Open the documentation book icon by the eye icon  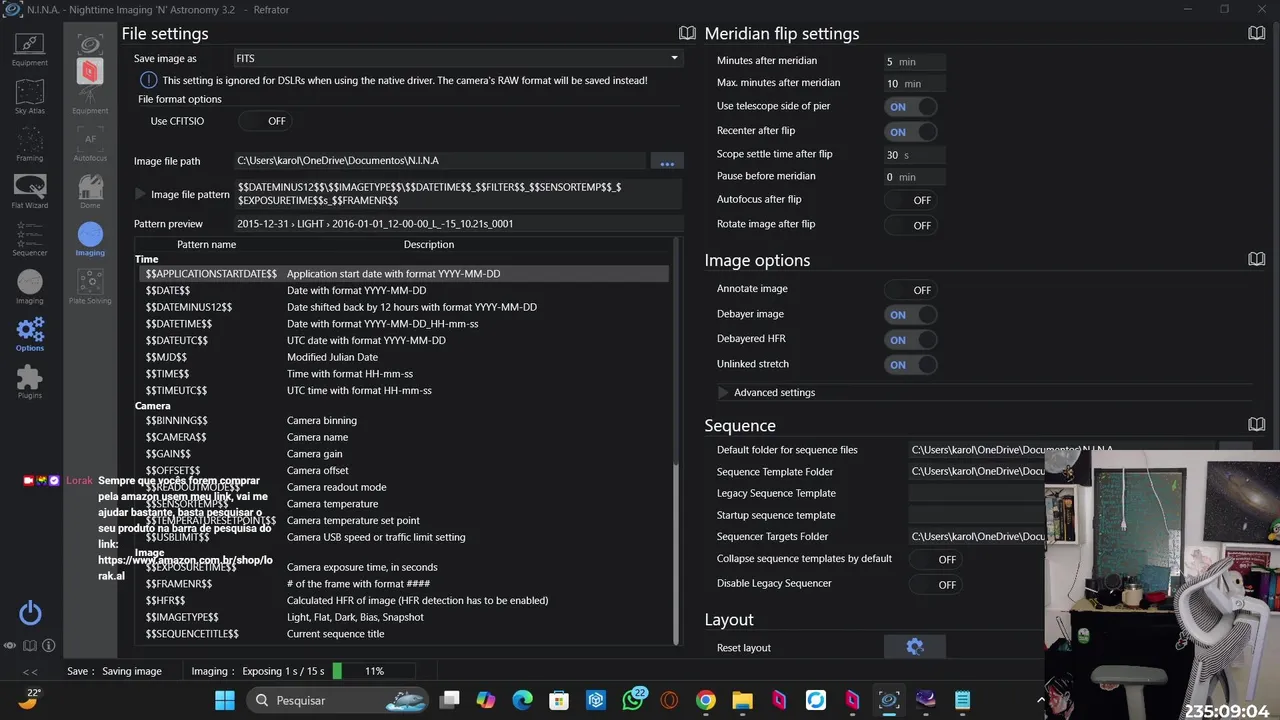coord(30,646)
